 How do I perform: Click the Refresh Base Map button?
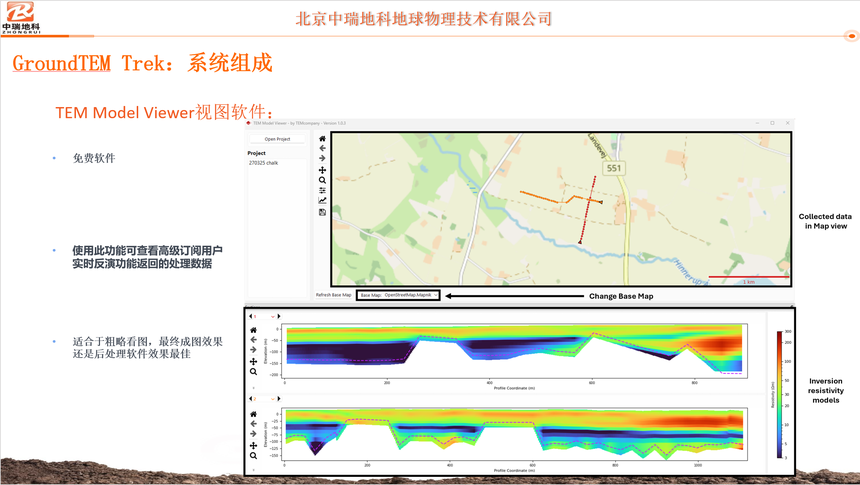pos(333,295)
